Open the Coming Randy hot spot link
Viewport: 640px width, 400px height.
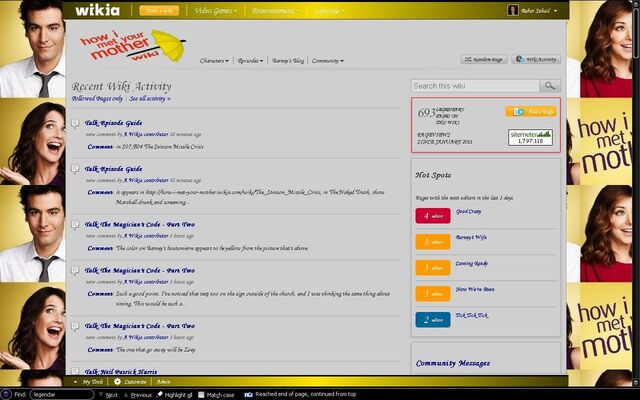point(471,263)
